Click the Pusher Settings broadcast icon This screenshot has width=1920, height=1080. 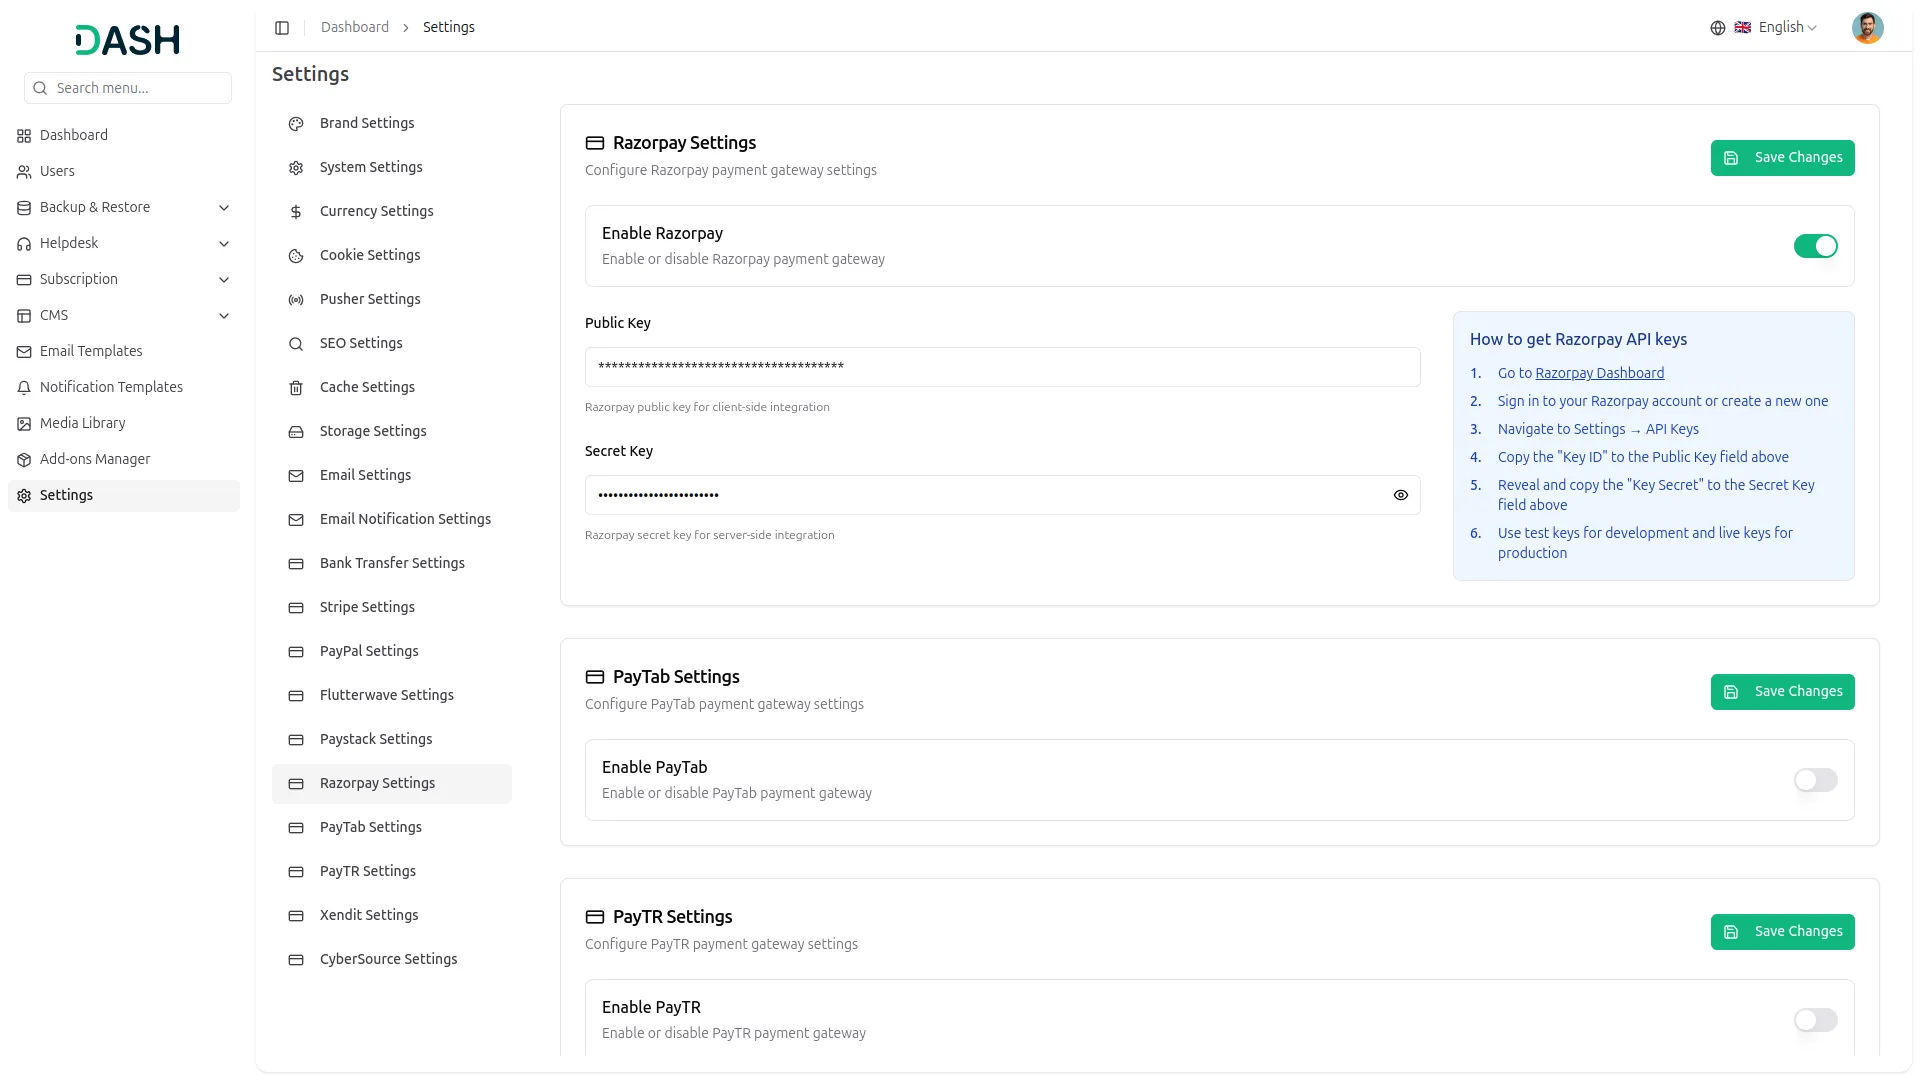click(x=296, y=300)
